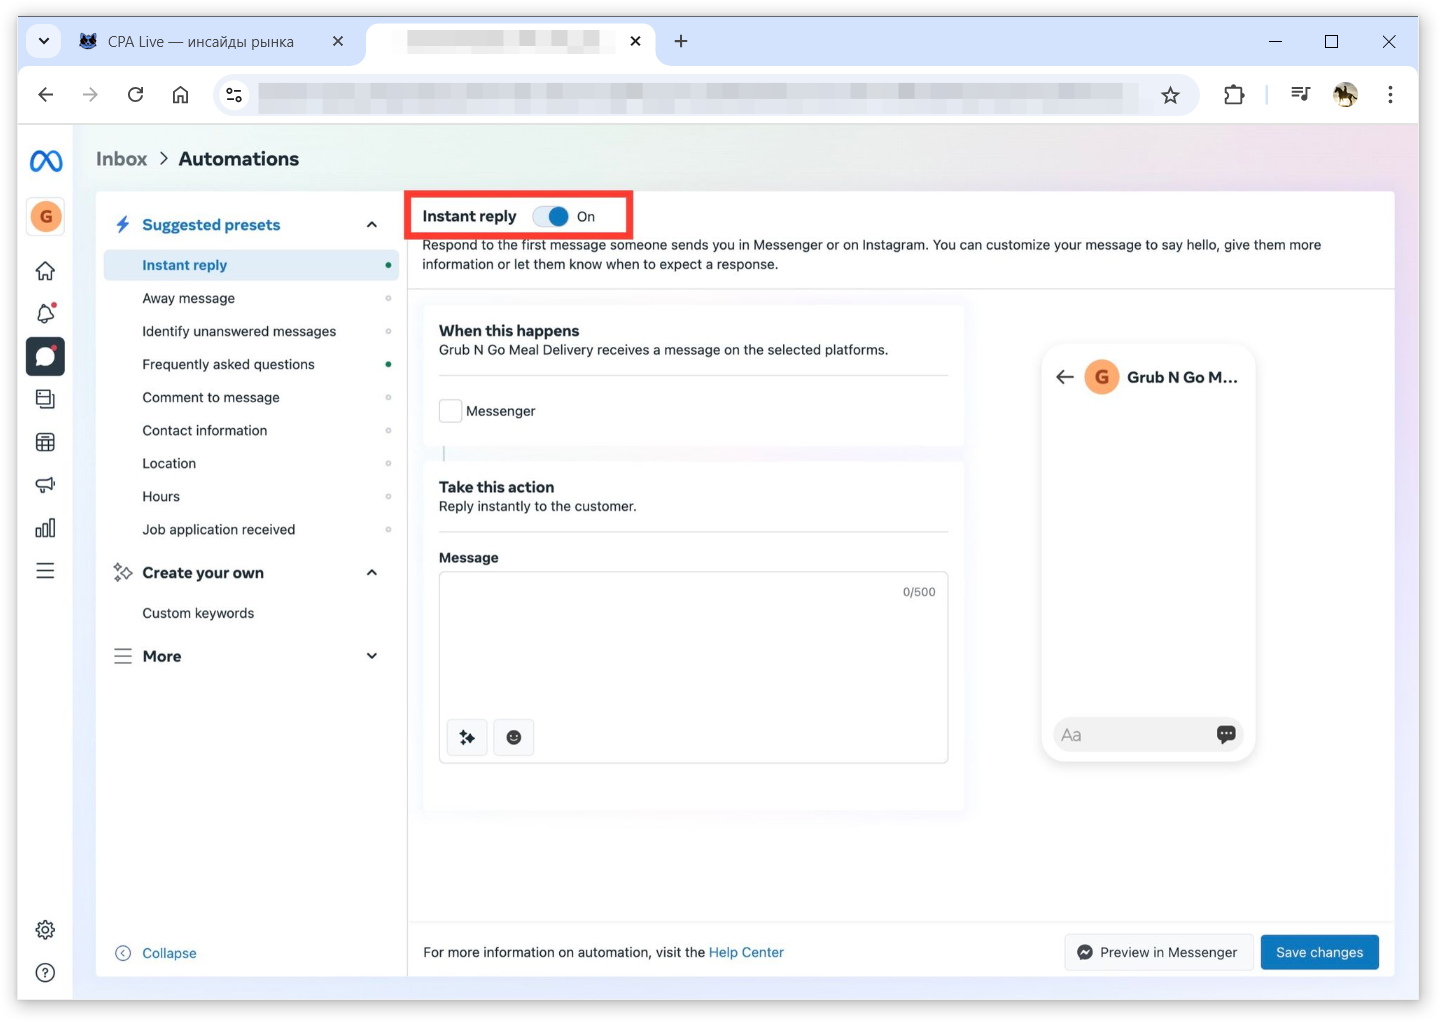This screenshot has height=1022, width=1440.
Task: Select Away message preset
Action: click(251, 298)
